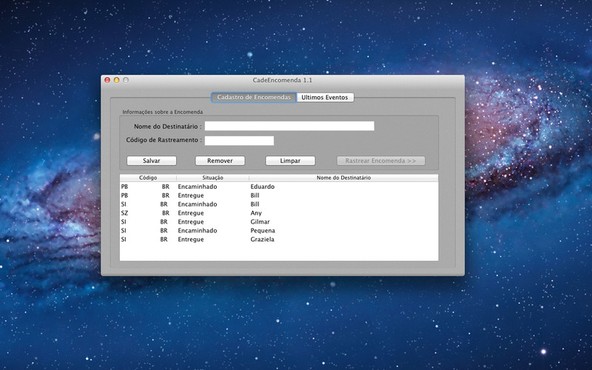Click the Remover button

pyautogui.click(x=220, y=161)
